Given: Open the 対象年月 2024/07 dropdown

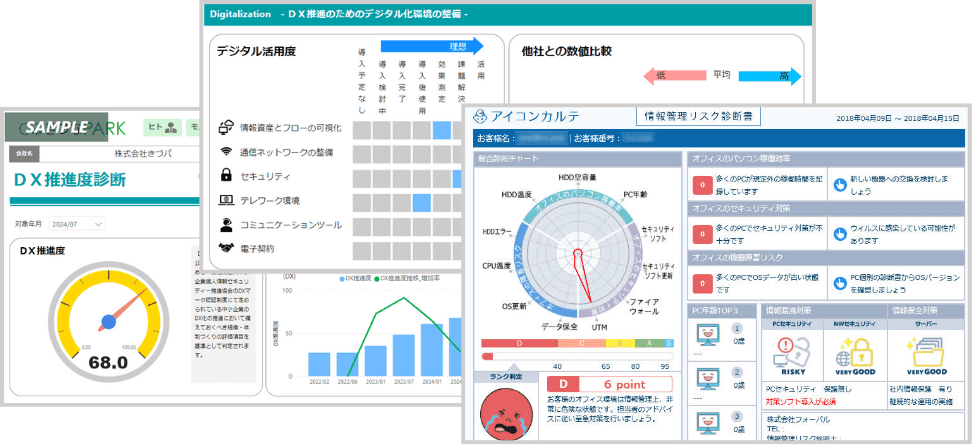Looking at the screenshot, I should [x=77, y=224].
